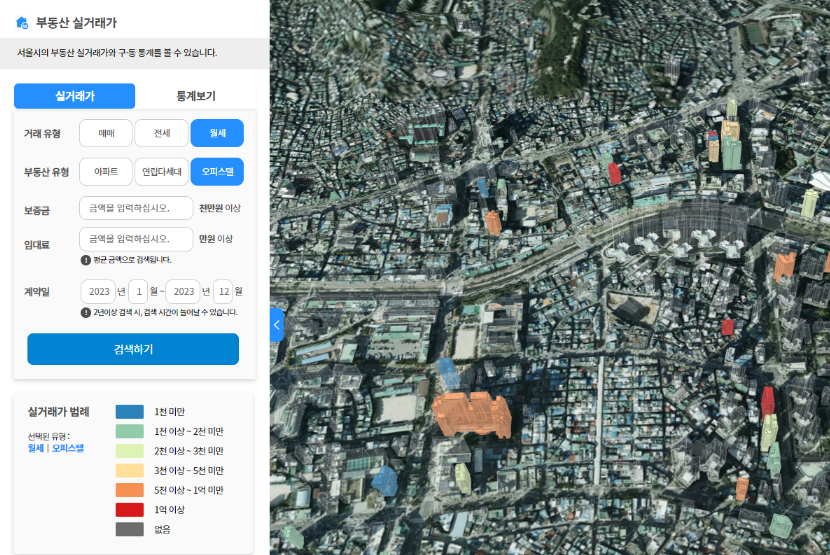
Task: Select 매매 transaction type
Action: (x=106, y=133)
